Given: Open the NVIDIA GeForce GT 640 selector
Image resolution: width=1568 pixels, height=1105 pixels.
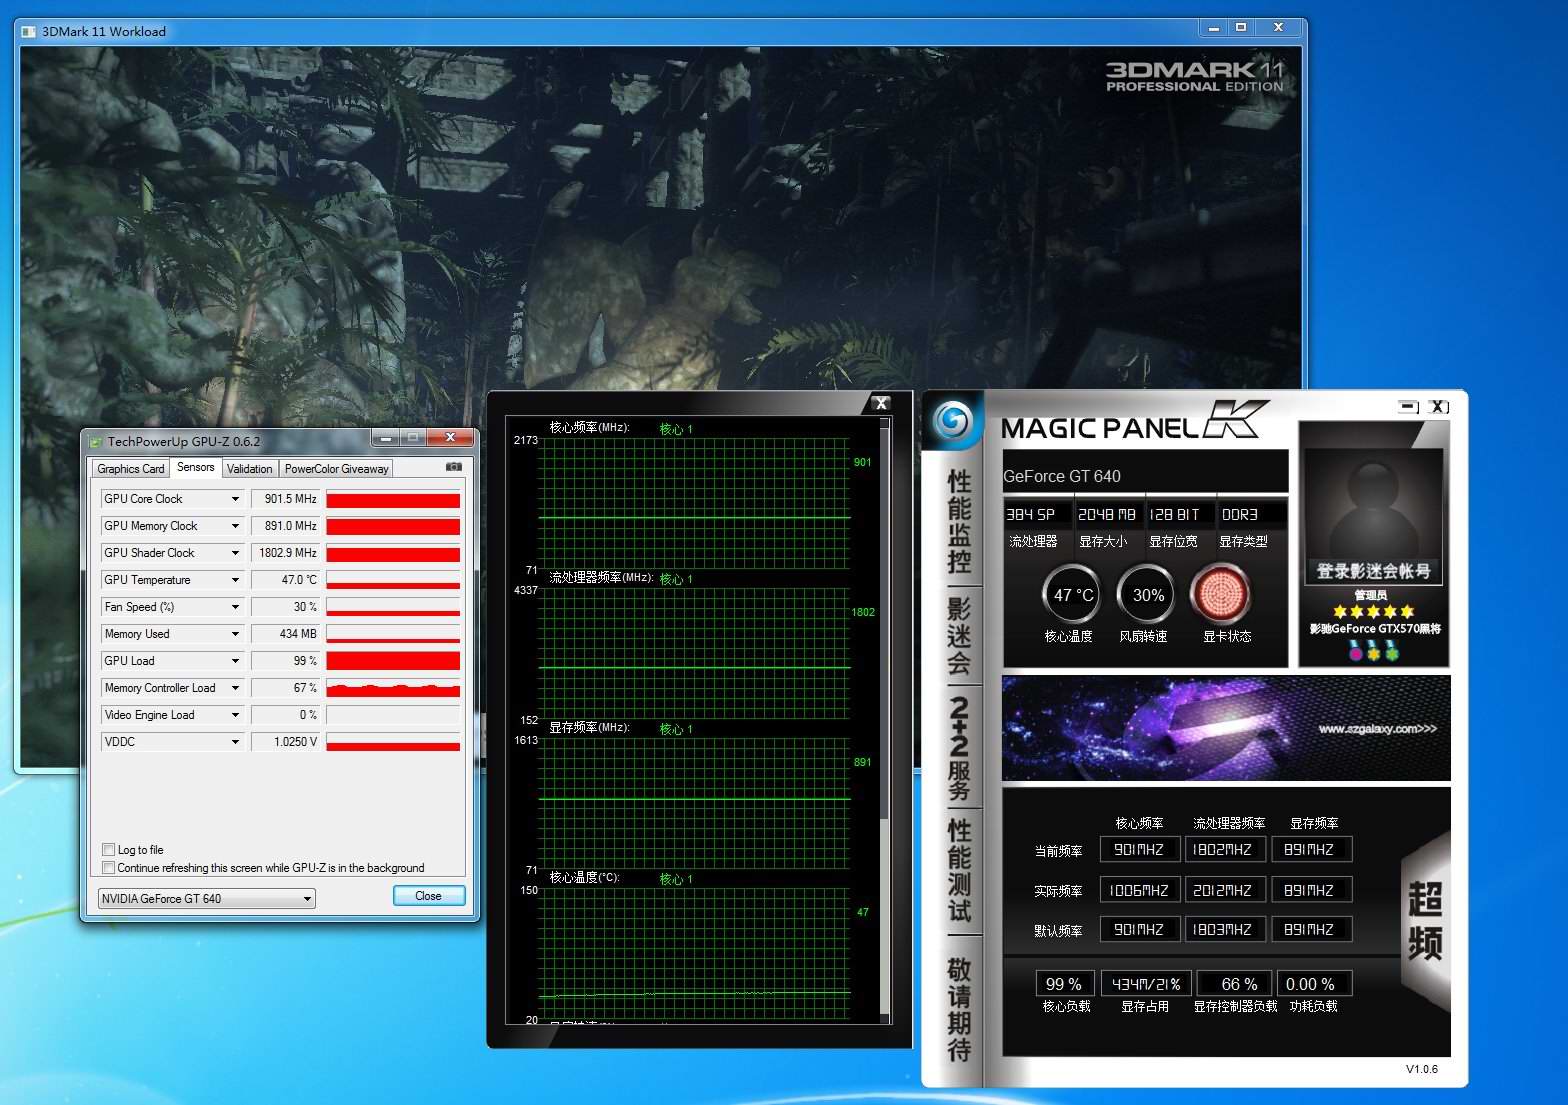Looking at the screenshot, I should coord(206,899).
